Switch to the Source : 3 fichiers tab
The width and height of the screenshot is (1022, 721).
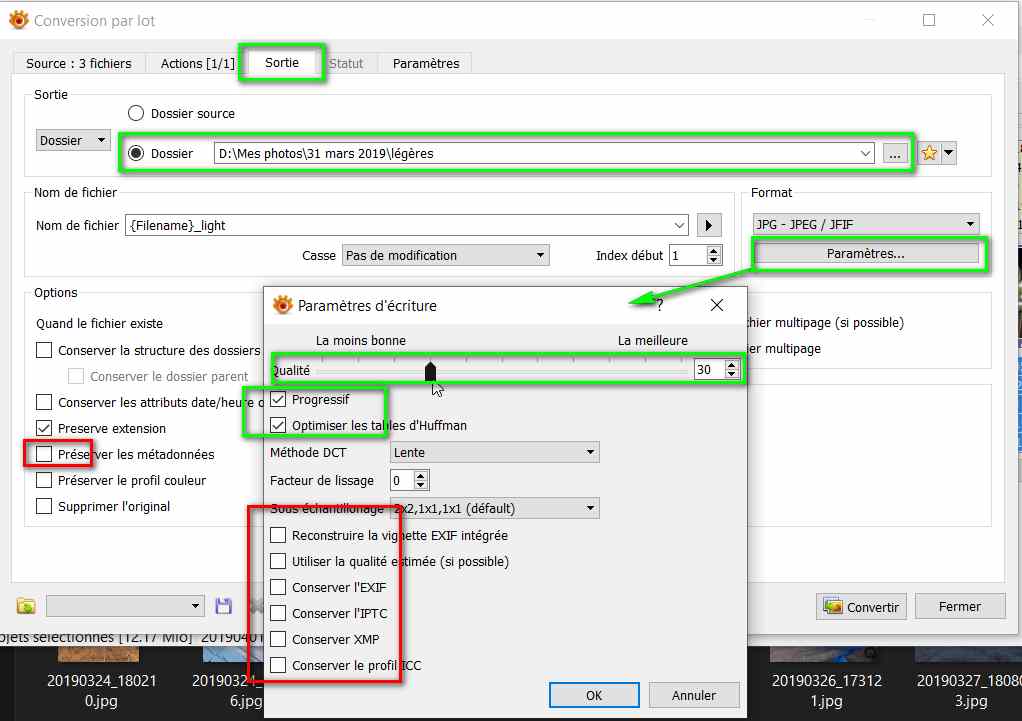tap(78, 63)
